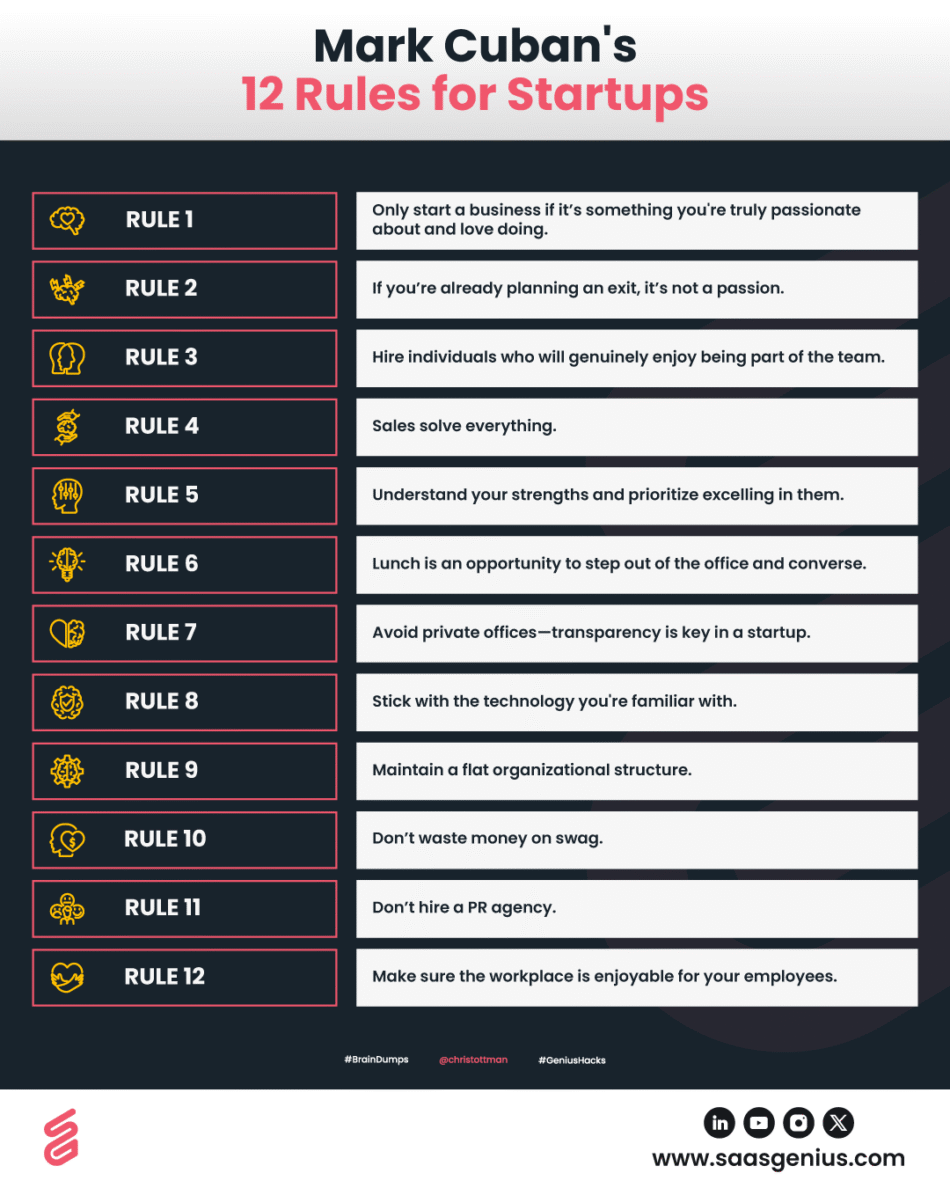
Task: Open the YouTube social icon
Action: pos(759,1122)
